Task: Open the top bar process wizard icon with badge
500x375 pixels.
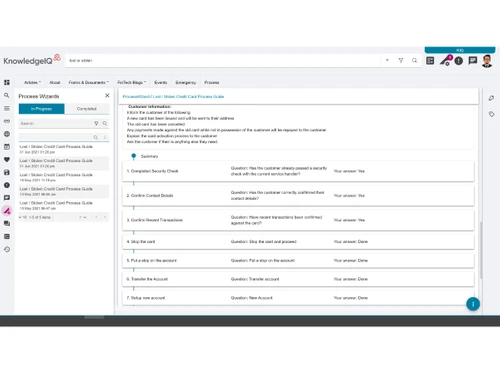Action: tap(445, 61)
